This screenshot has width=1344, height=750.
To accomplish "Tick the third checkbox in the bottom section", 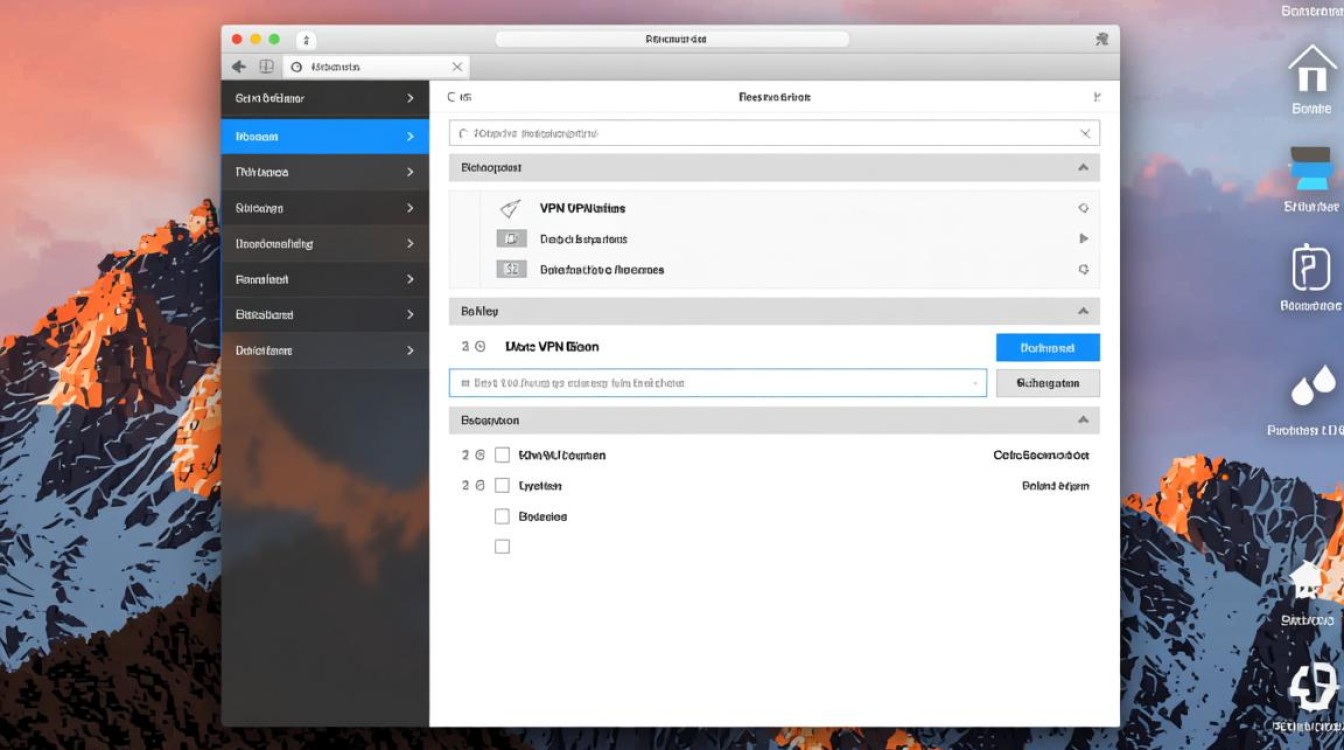I will 502,516.
